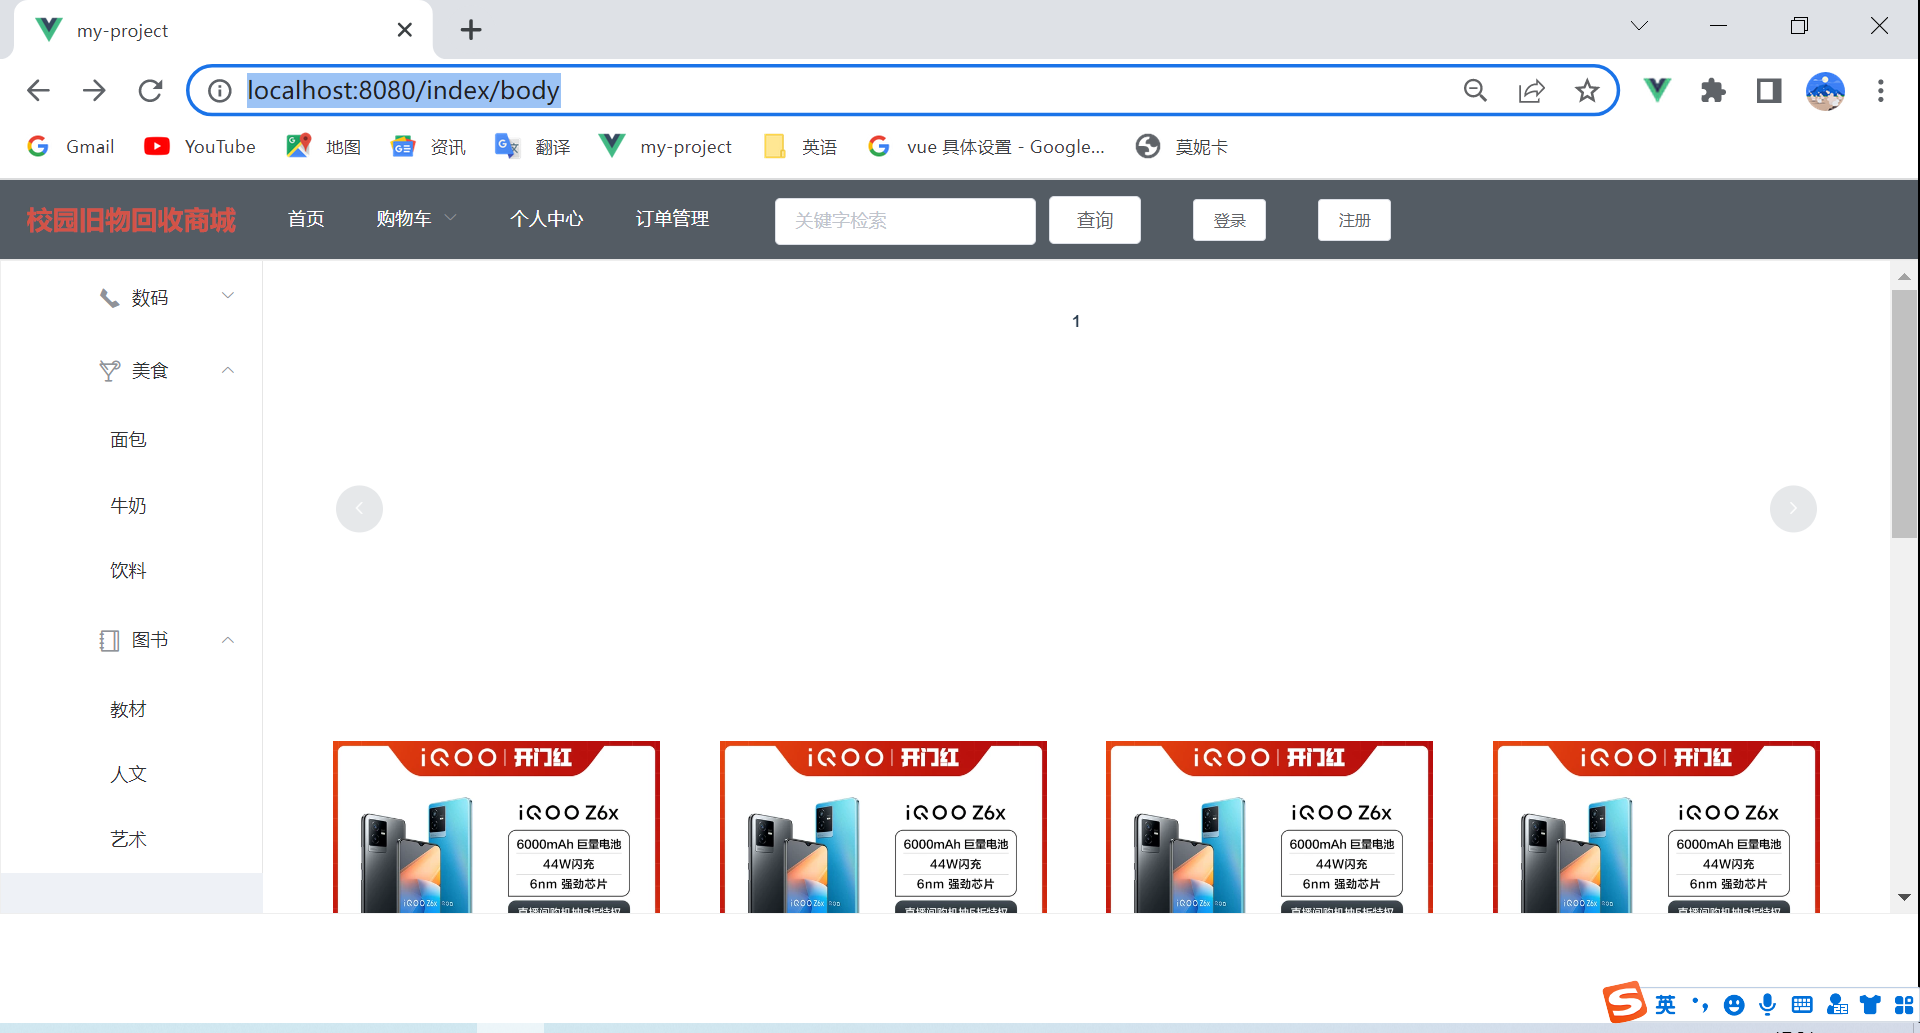This screenshot has height=1033, width=1920.
Task: Collapse the 美食 category submenu
Action: click(x=132, y=371)
